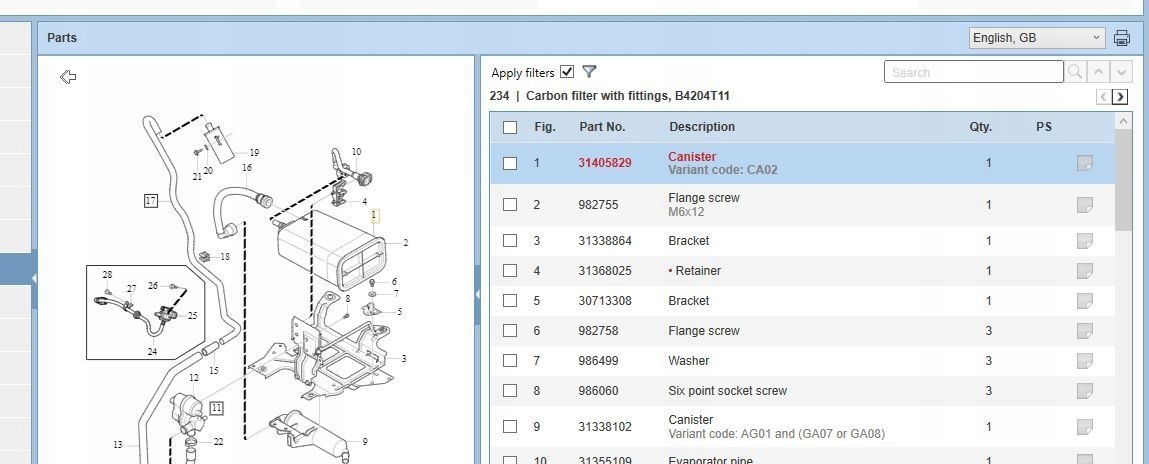Check the box for part 982755
The width and height of the screenshot is (1149, 464).
[510, 205]
